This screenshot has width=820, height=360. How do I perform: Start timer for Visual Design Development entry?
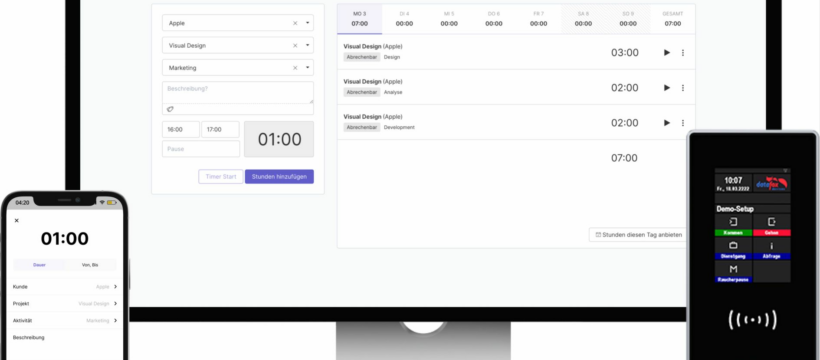(667, 122)
